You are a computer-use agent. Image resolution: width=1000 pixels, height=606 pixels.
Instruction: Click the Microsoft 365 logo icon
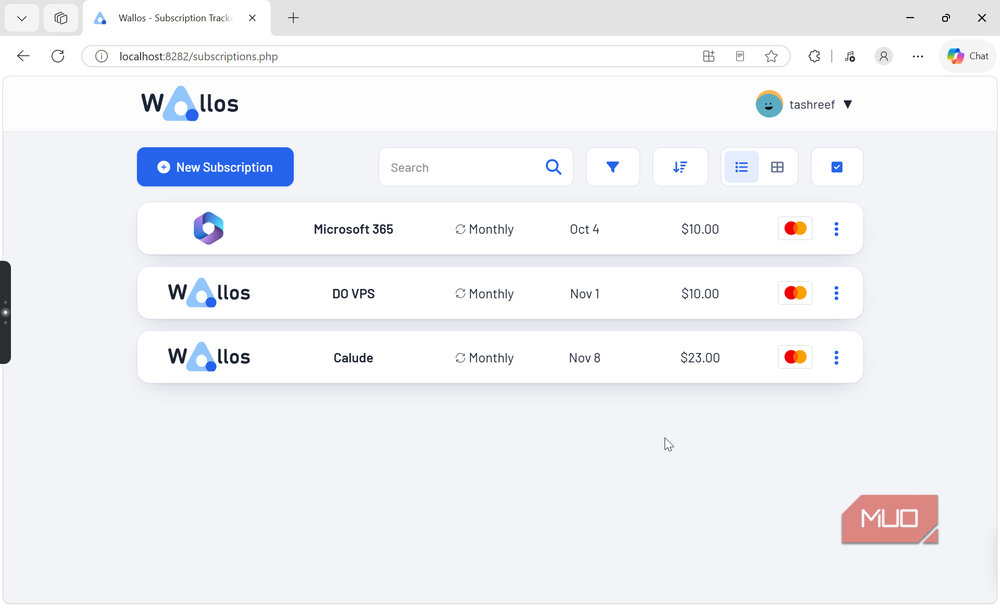(209, 228)
